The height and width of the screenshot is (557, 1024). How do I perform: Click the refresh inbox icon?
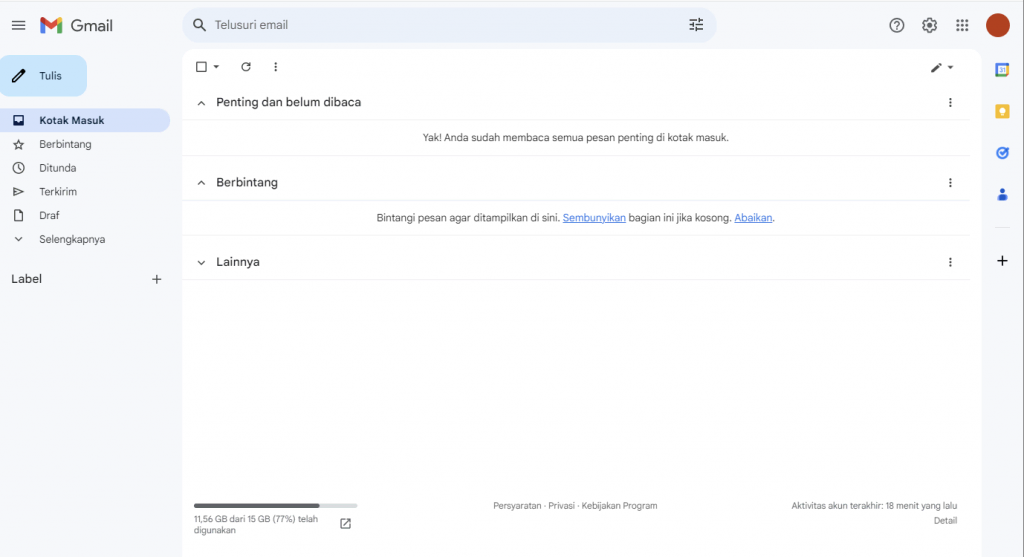246,67
